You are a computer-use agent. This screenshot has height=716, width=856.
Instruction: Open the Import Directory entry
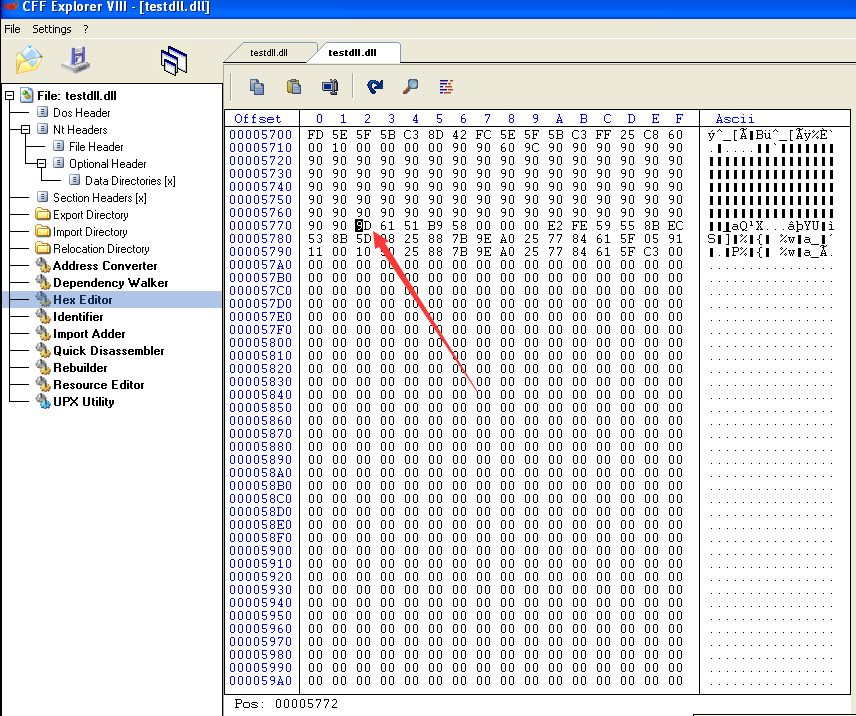(90, 232)
